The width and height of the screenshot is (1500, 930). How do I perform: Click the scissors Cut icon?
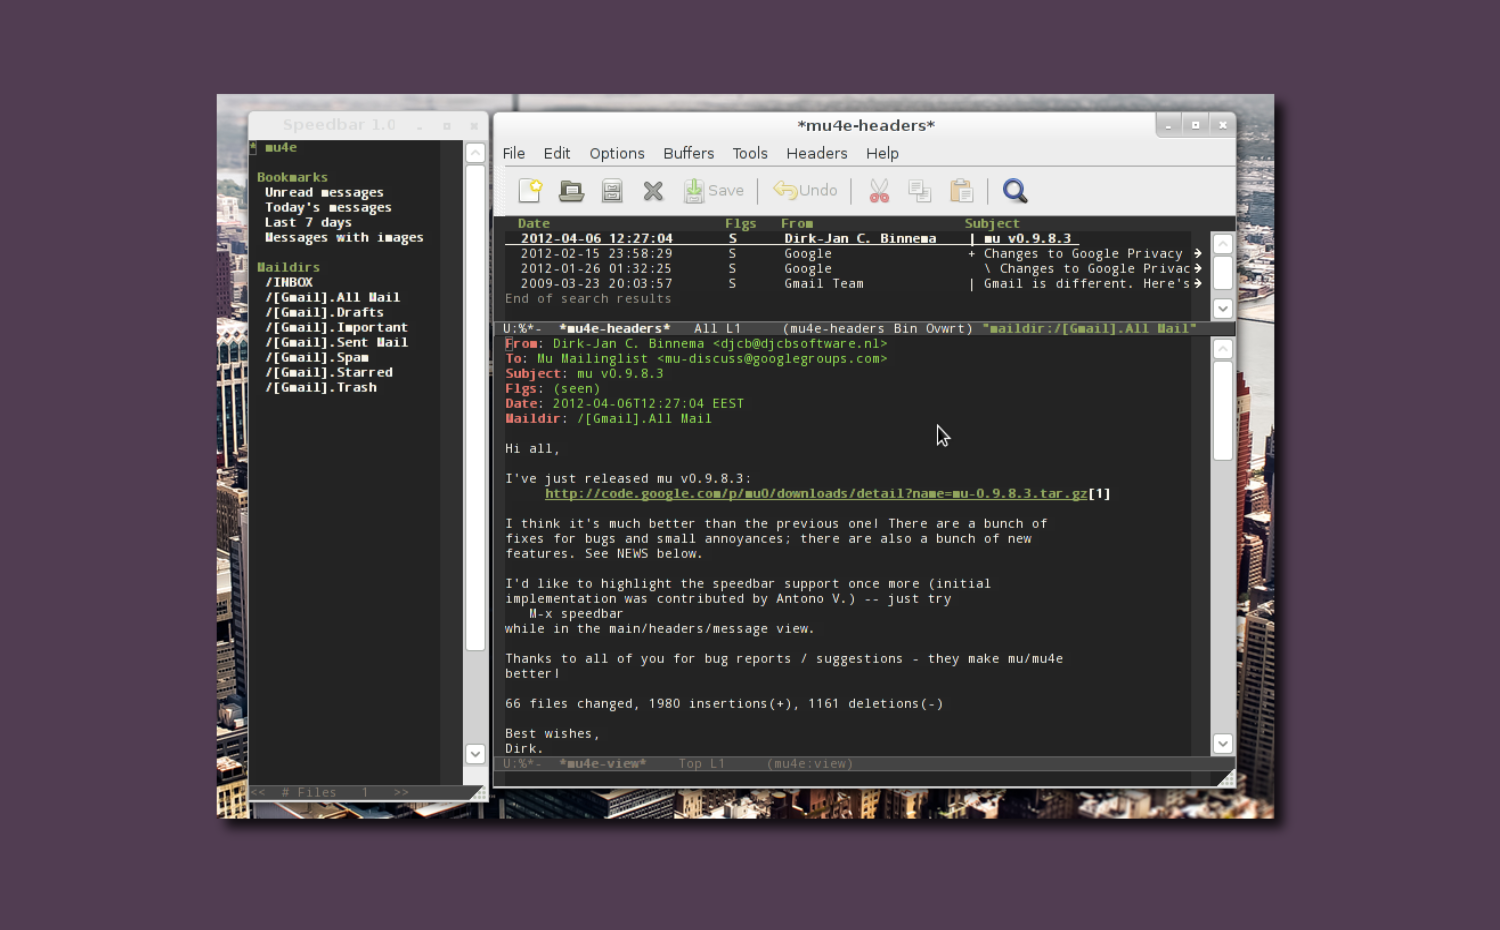coord(879,190)
